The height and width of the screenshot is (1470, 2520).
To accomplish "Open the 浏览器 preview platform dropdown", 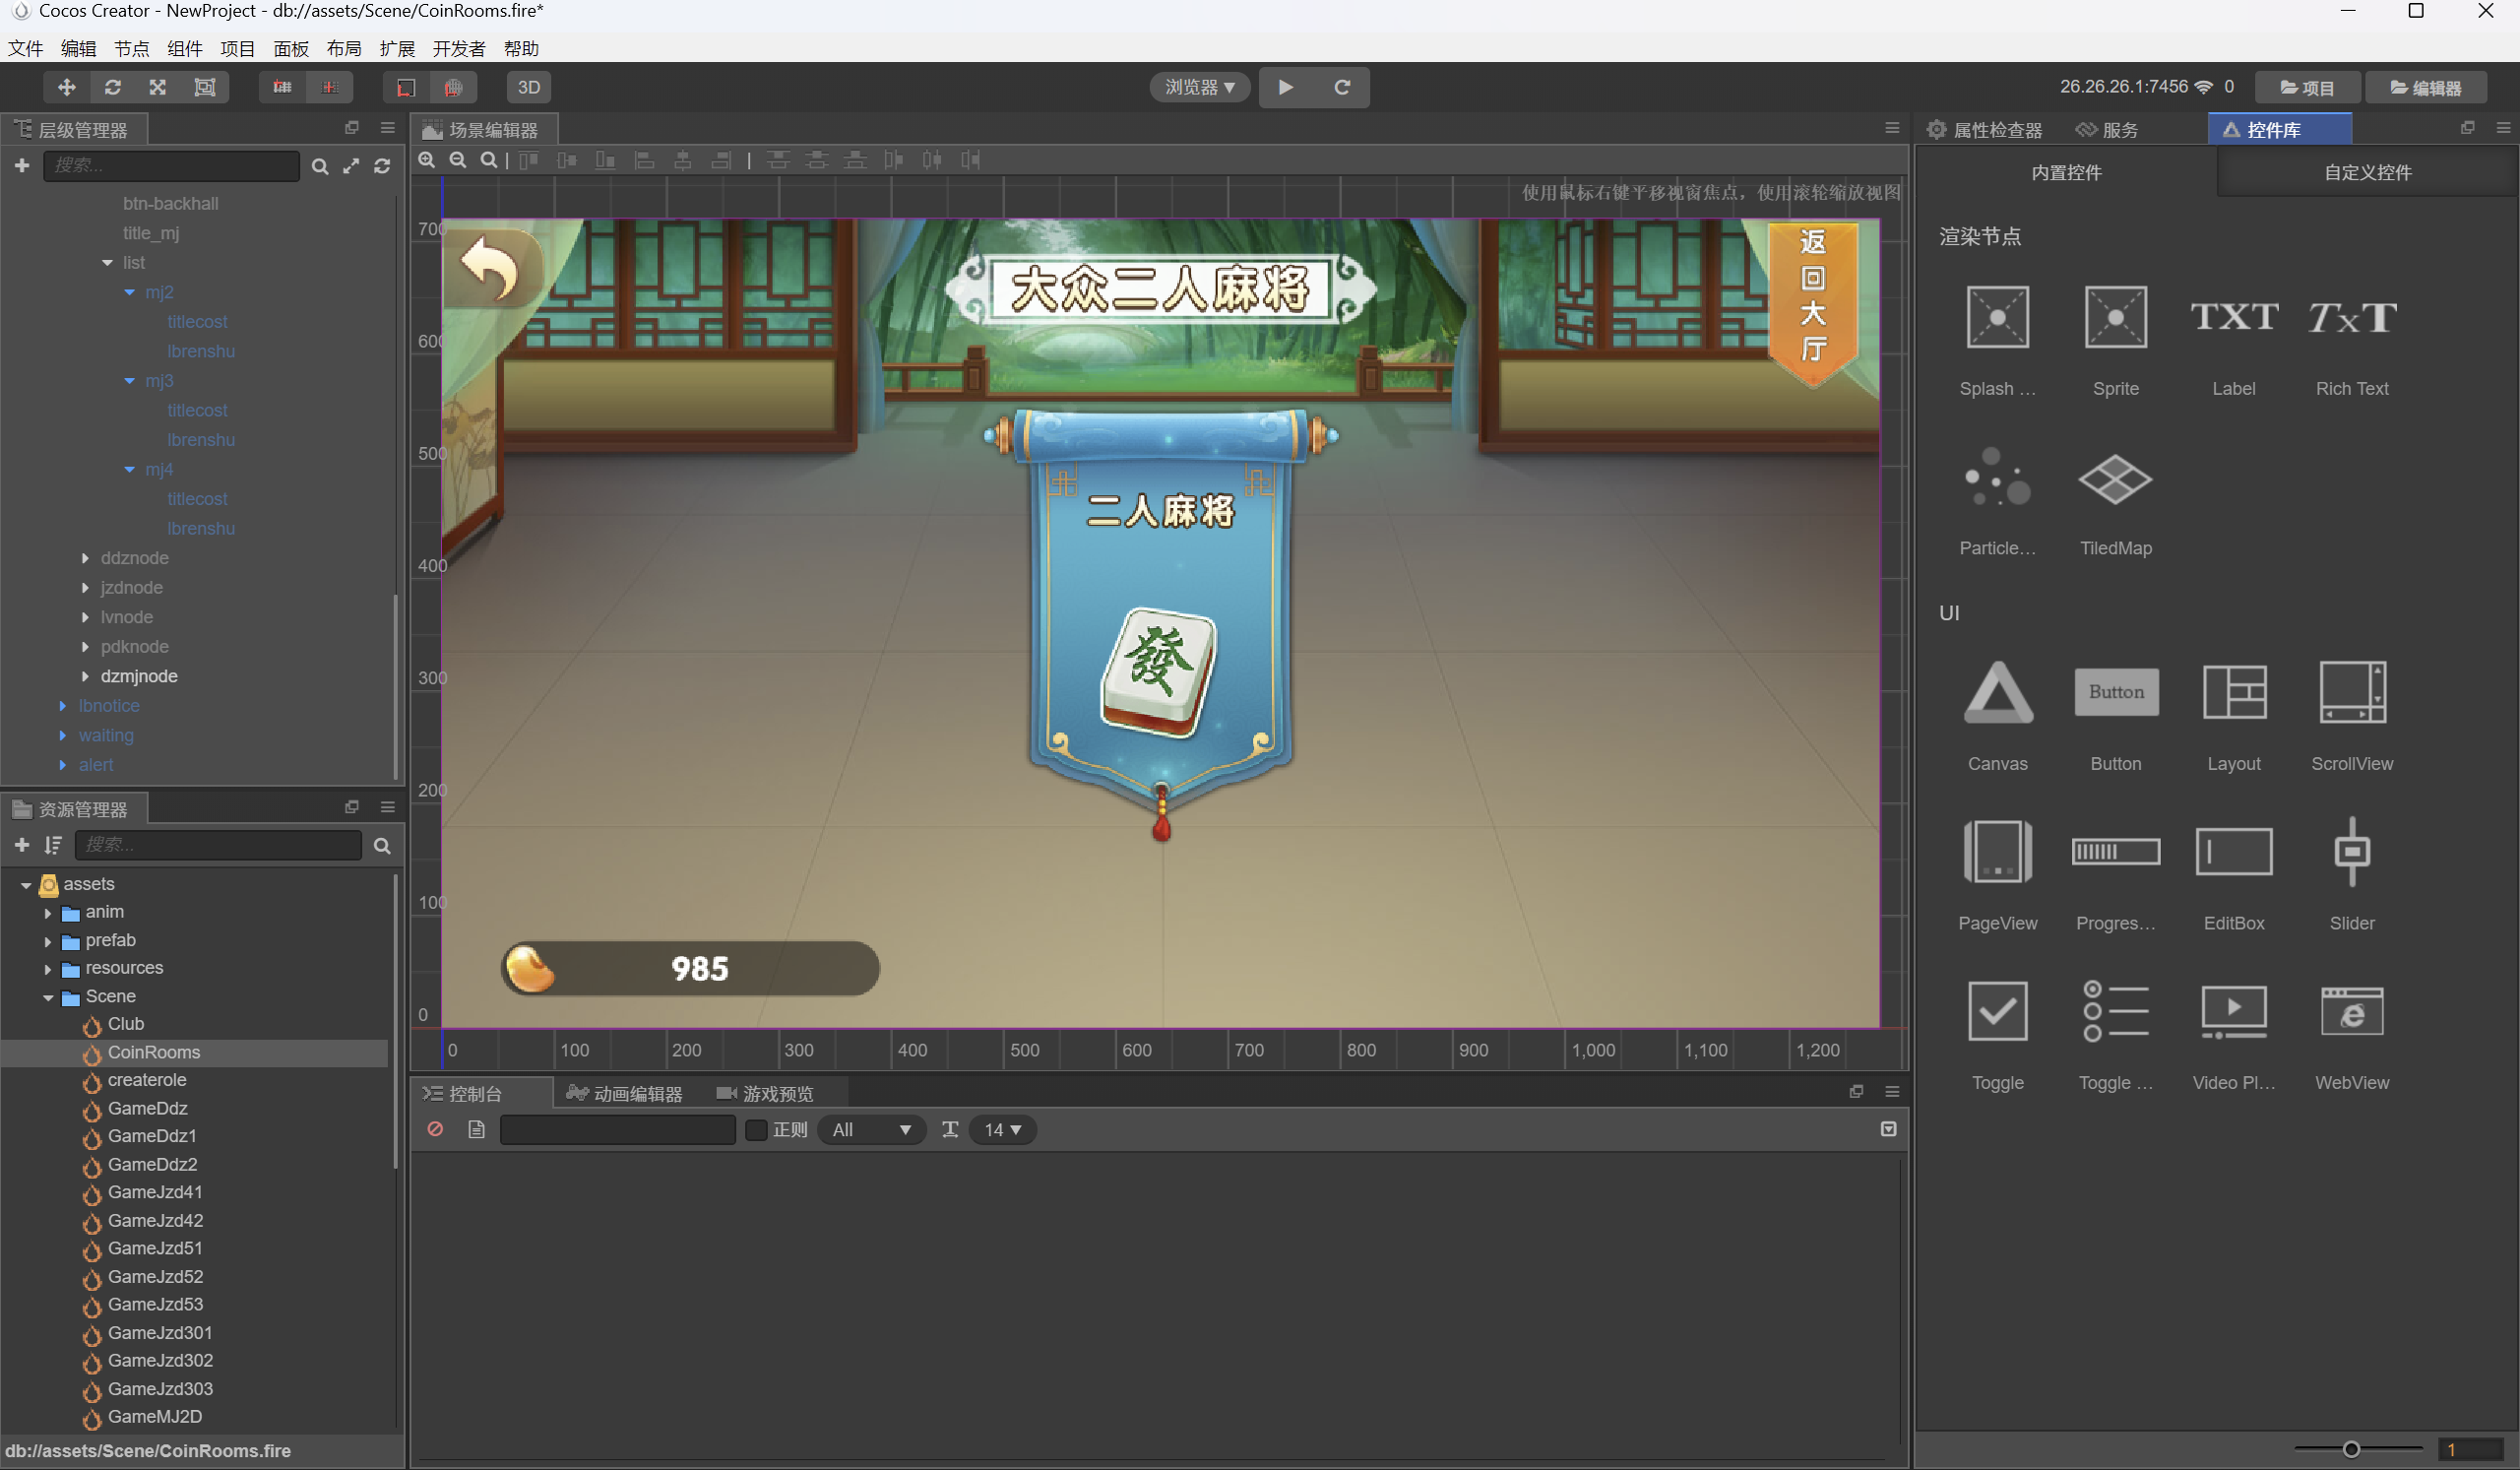I will tap(1198, 87).
